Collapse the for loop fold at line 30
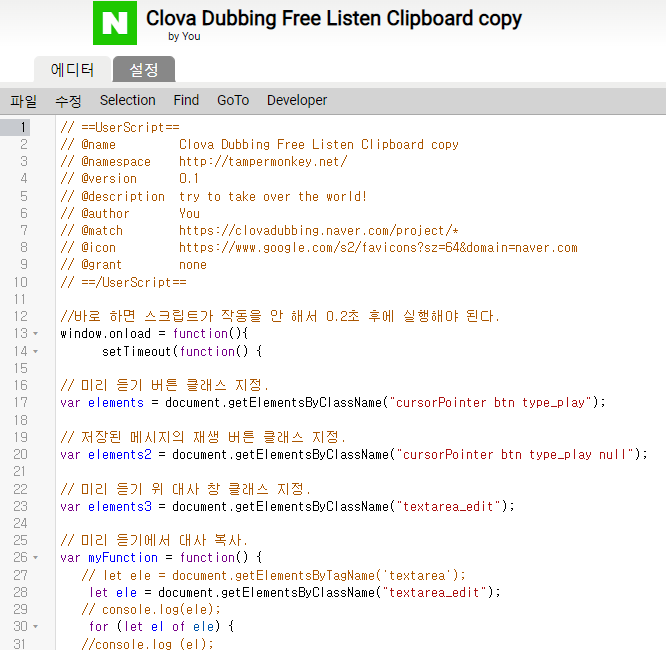 coord(36,626)
